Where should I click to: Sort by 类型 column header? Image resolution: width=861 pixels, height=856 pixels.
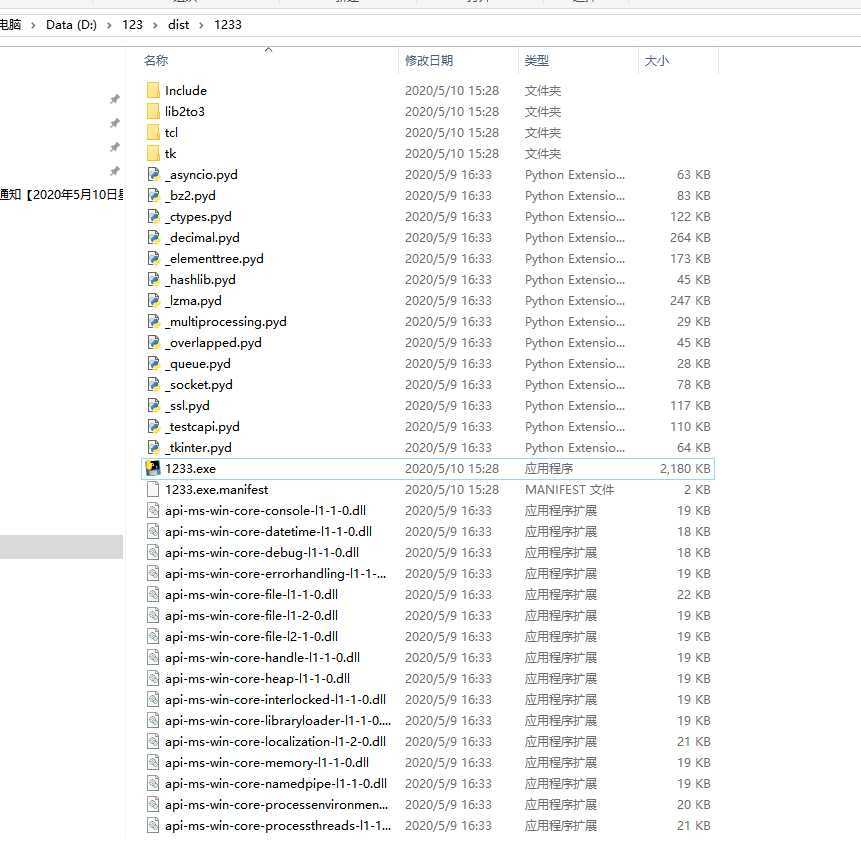click(536, 60)
